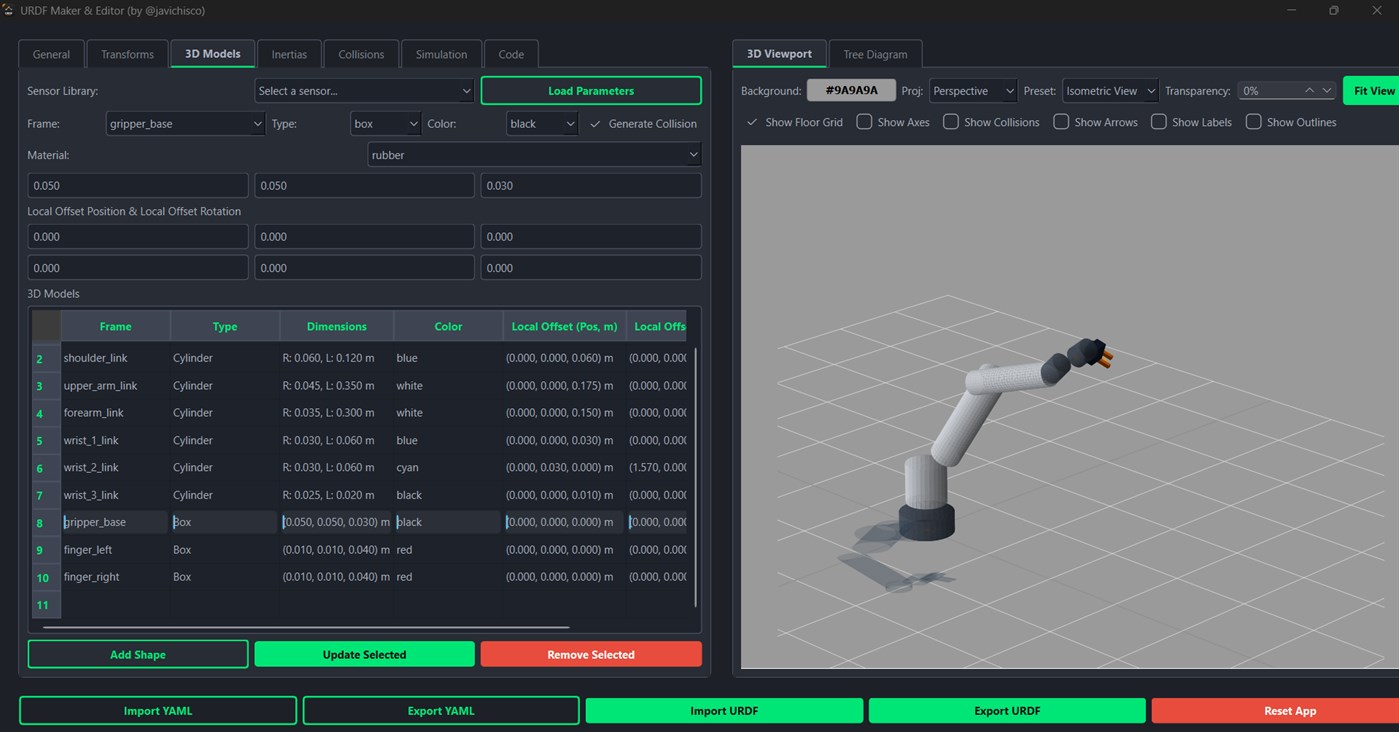Enable Show Axes in the viewport
Viewport: 1399px width, 732px height.
pos(864,122)
